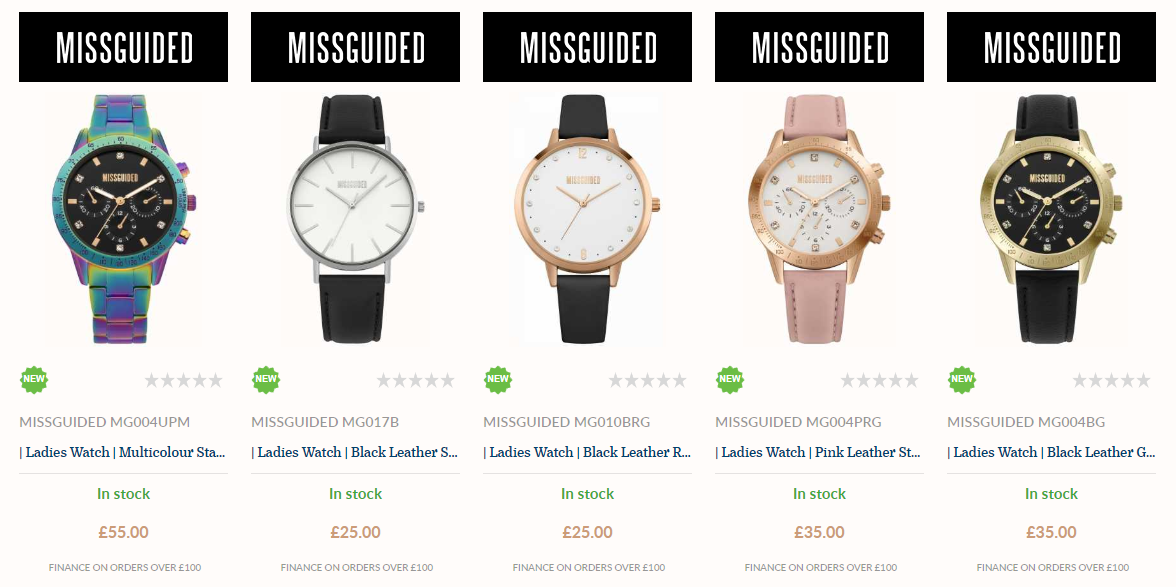Click the NEW badge on MG004UPM watch
1176x587 pixels.
pos(34,380)
